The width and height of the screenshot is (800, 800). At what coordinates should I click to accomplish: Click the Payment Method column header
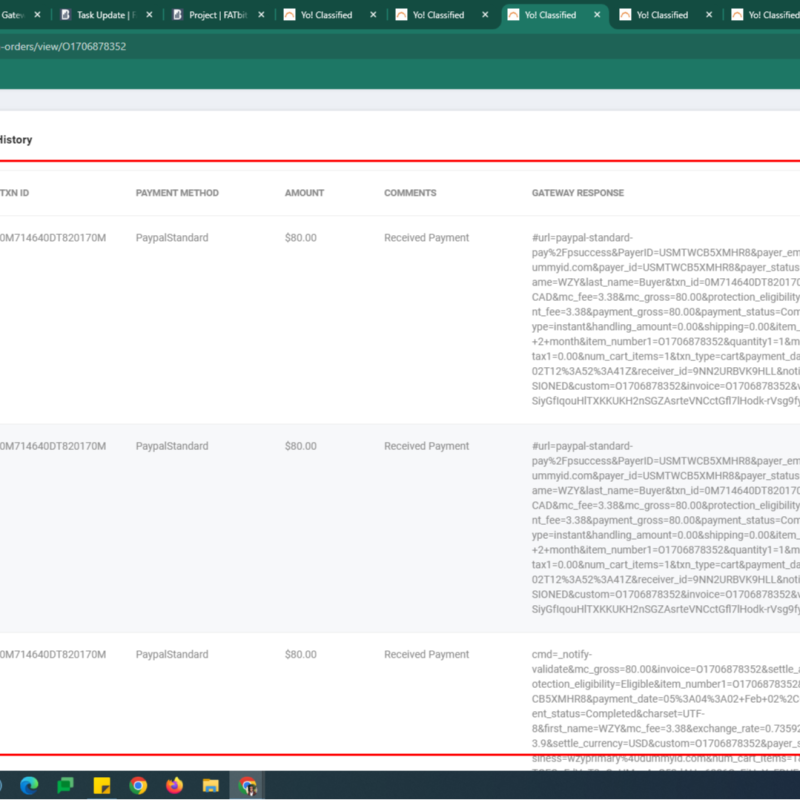[177, 193]
